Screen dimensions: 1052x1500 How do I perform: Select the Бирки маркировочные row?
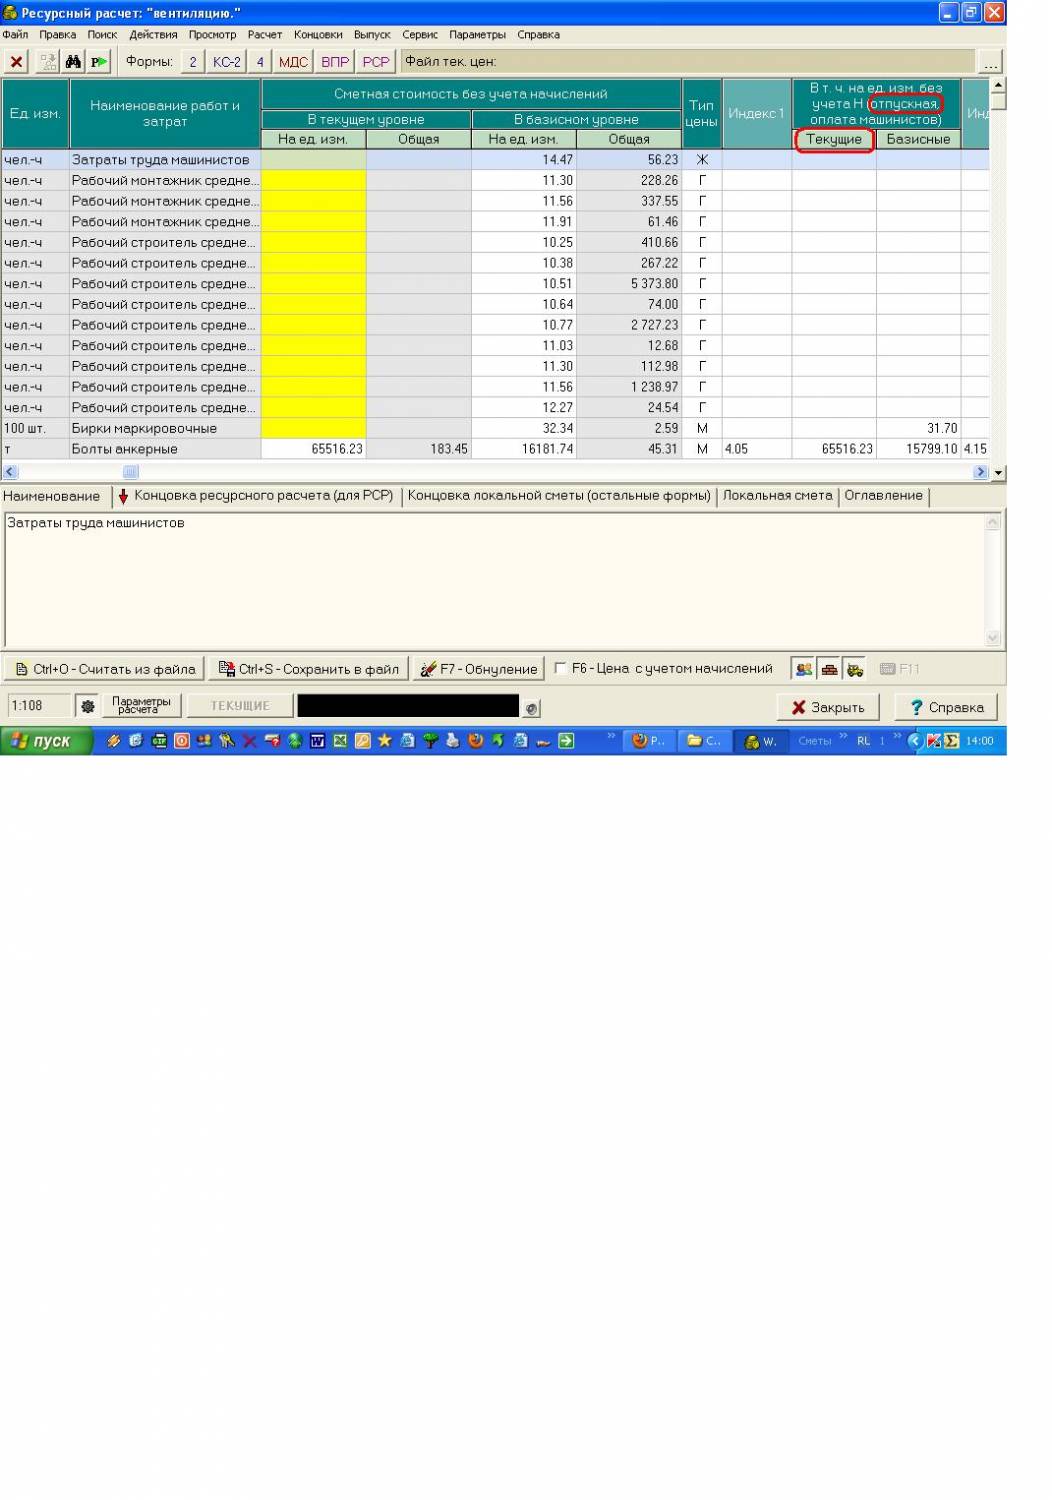495,428
